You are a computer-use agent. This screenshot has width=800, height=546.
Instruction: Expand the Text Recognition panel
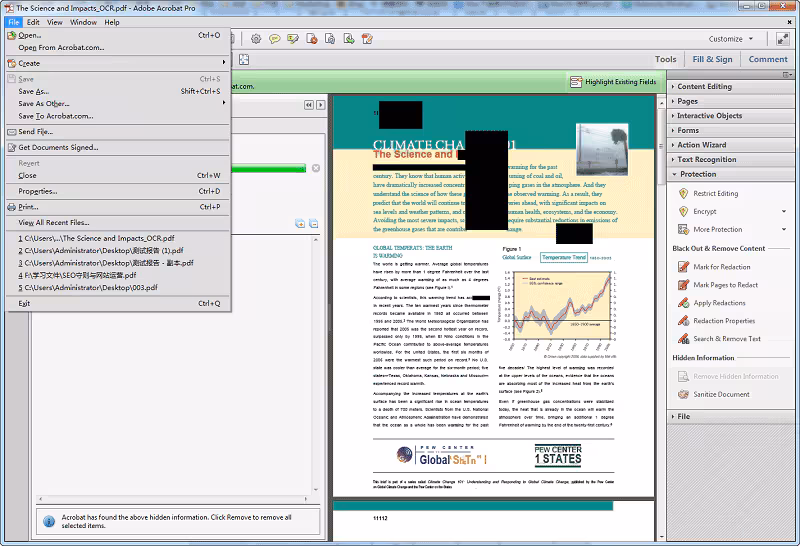(x=731, y=159)
